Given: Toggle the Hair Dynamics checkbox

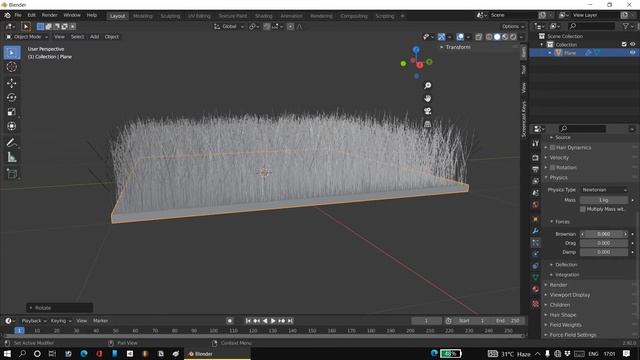Looking at the screenshot, I should 552,147.
